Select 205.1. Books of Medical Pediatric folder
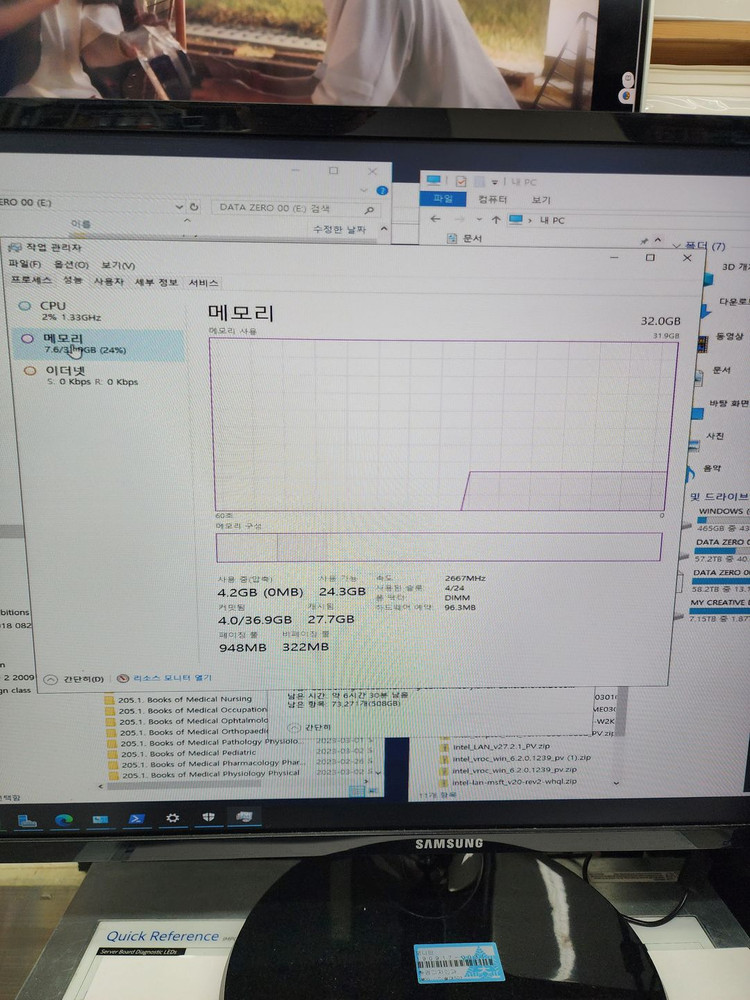Image resolution: width=750 pixels, height=1000 pixels. point(182,753)
